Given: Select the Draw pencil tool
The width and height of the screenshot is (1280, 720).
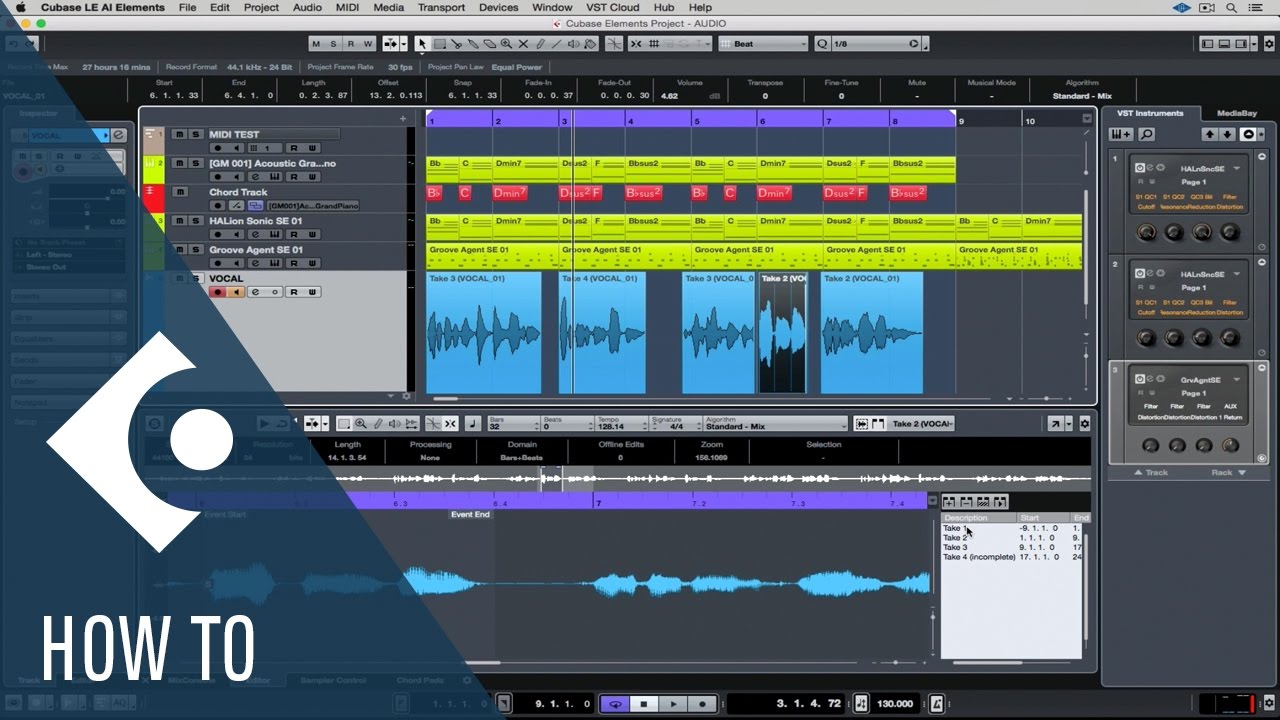Looking at the screenshot, I should 540,44.
